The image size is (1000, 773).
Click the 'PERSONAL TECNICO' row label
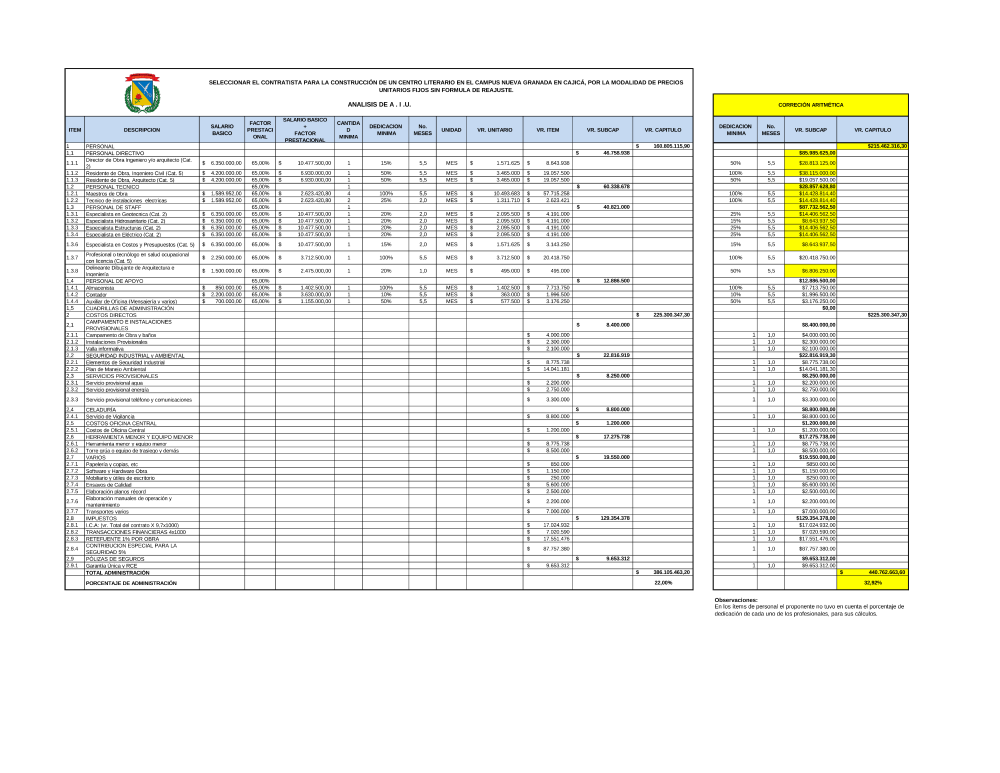tap(112, 187)
